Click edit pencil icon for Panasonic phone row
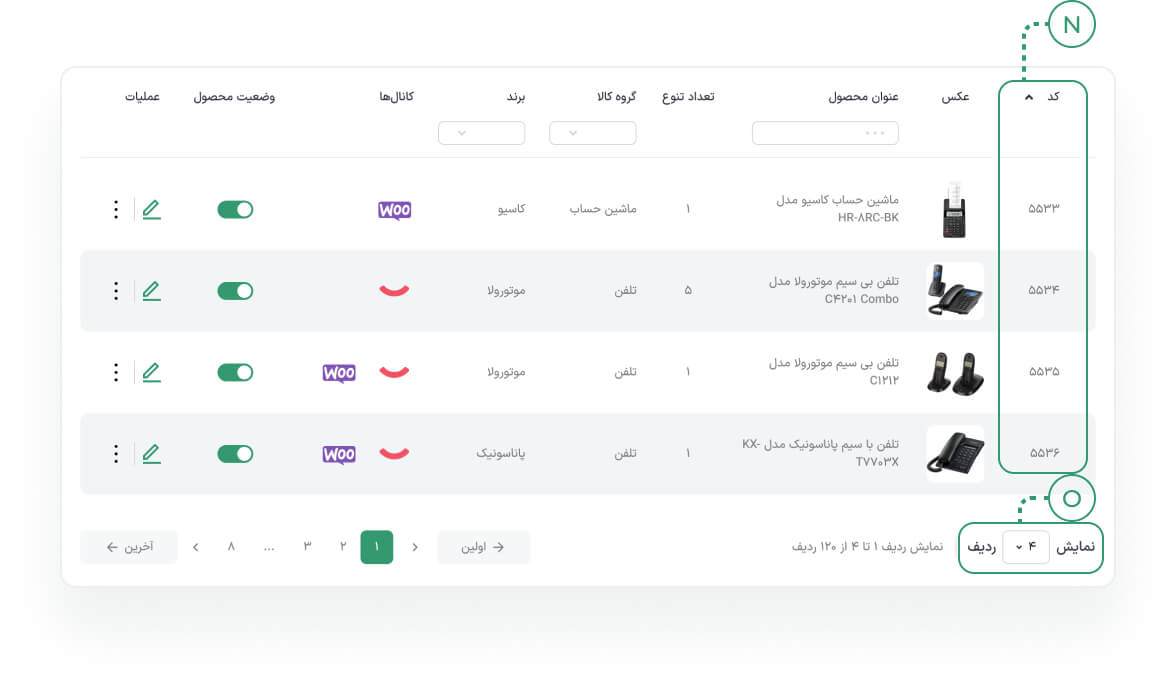The width and height of the screenshot is (1176, 688). (152, 454)
